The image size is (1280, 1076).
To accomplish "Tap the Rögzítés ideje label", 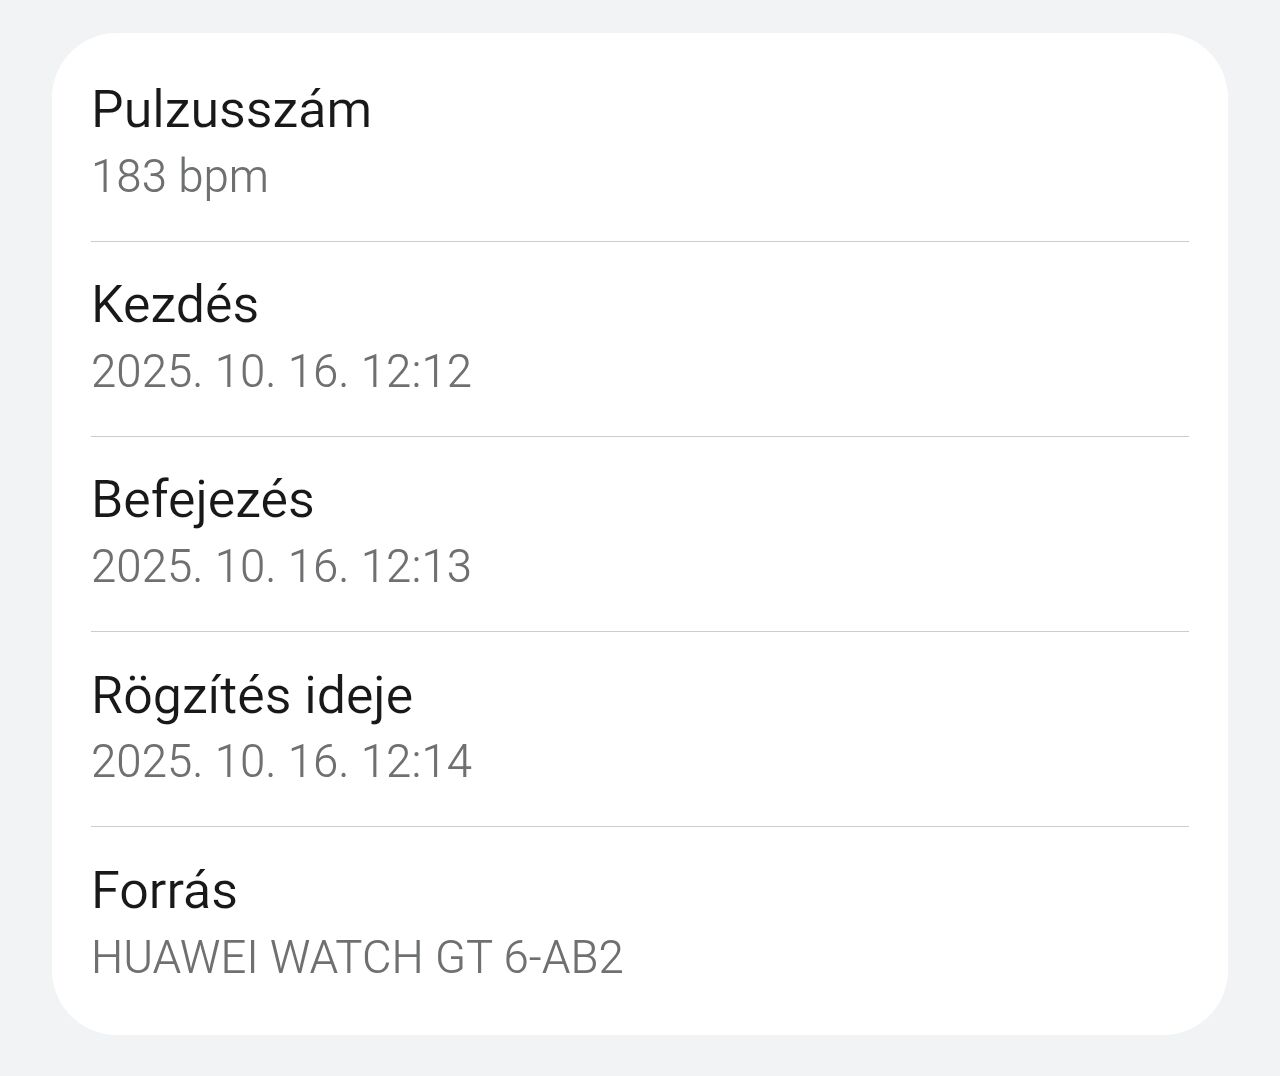I will click(x=252, y=694).
